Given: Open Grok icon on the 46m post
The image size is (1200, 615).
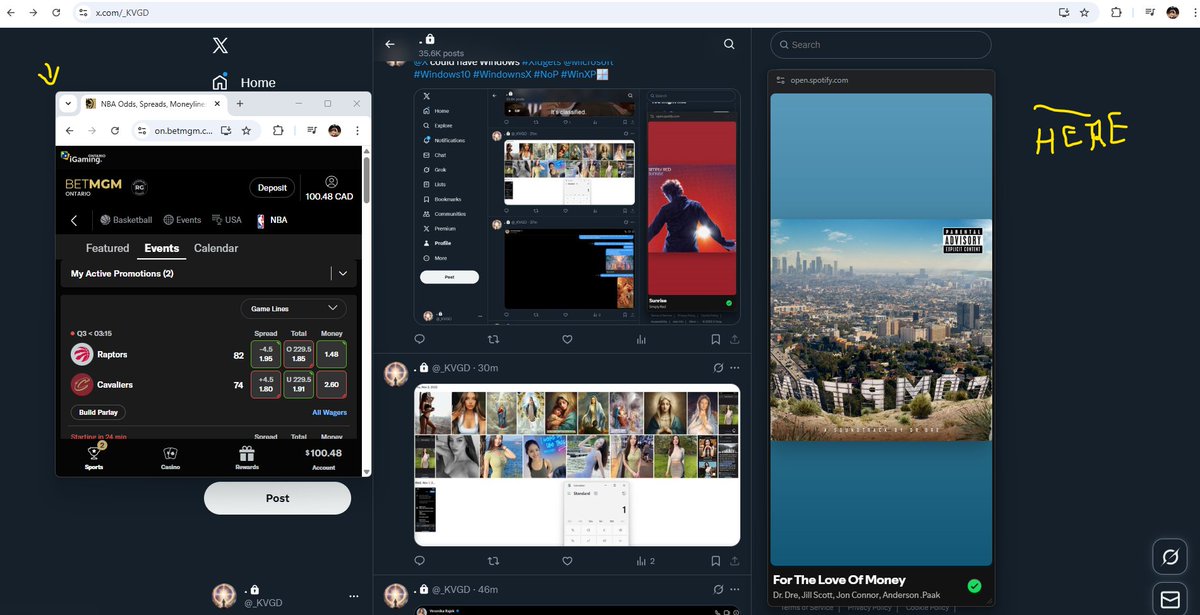Looking at the screenshot, I should click(x=718, y=590).
